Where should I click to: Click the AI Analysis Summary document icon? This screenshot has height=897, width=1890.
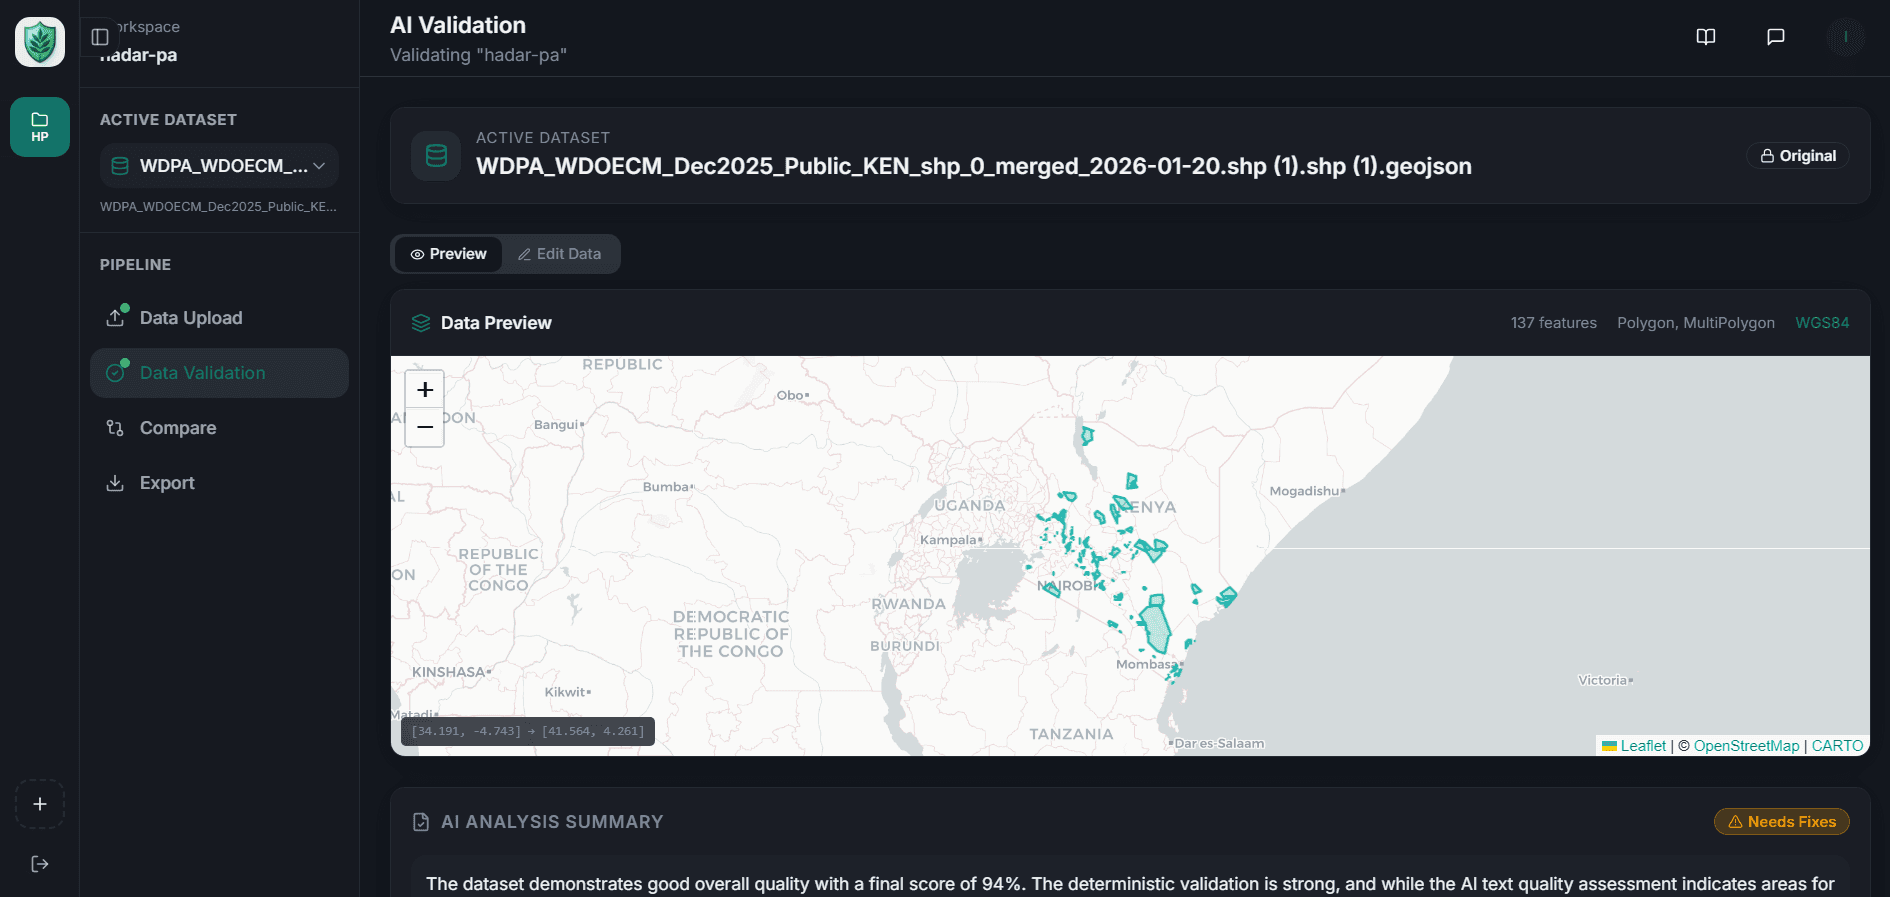click(421, 822)
